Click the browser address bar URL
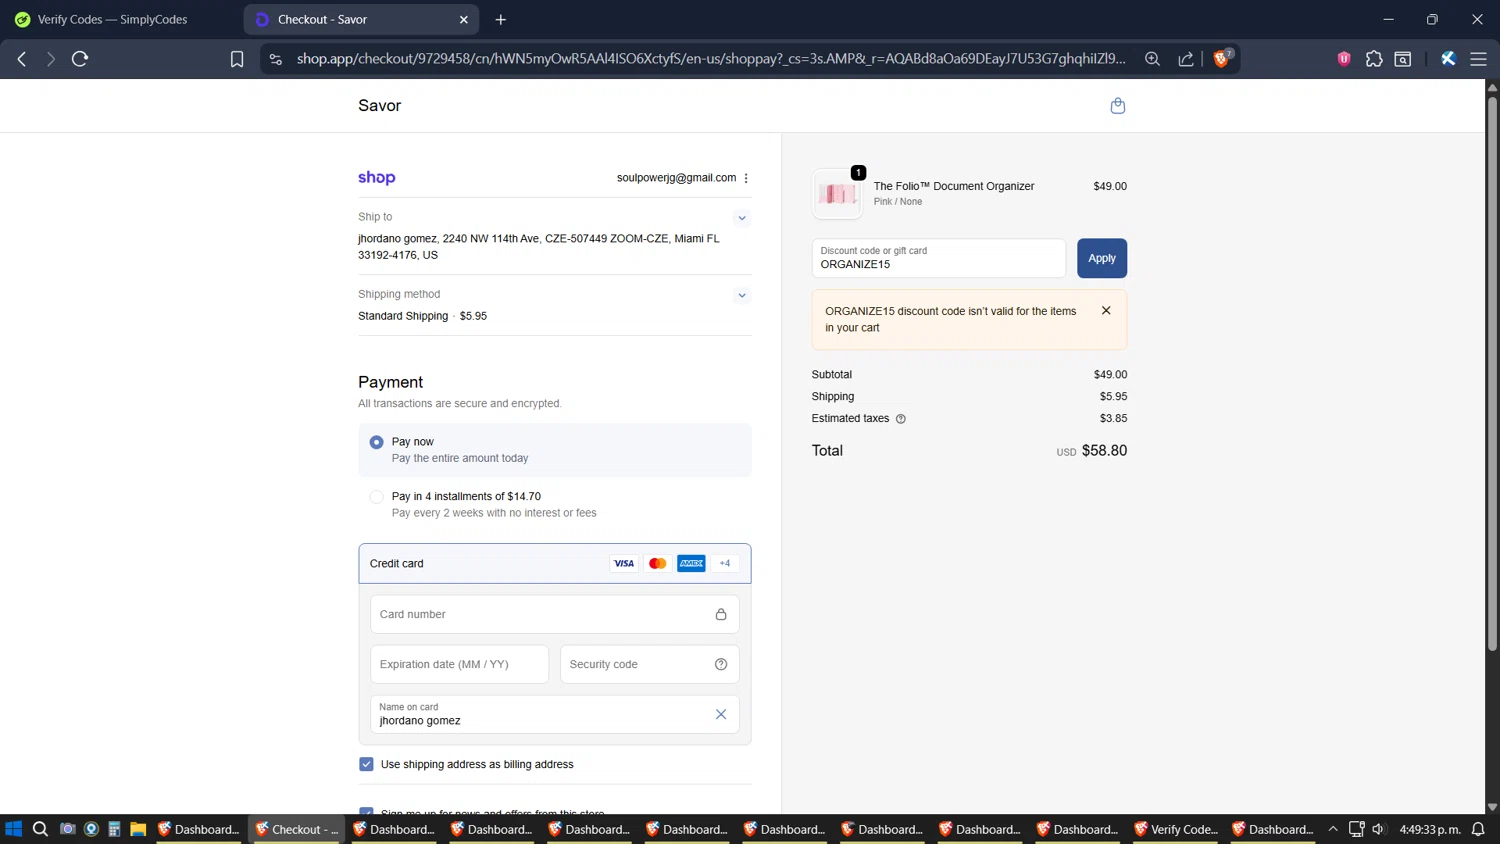 [x=711, y=59]
